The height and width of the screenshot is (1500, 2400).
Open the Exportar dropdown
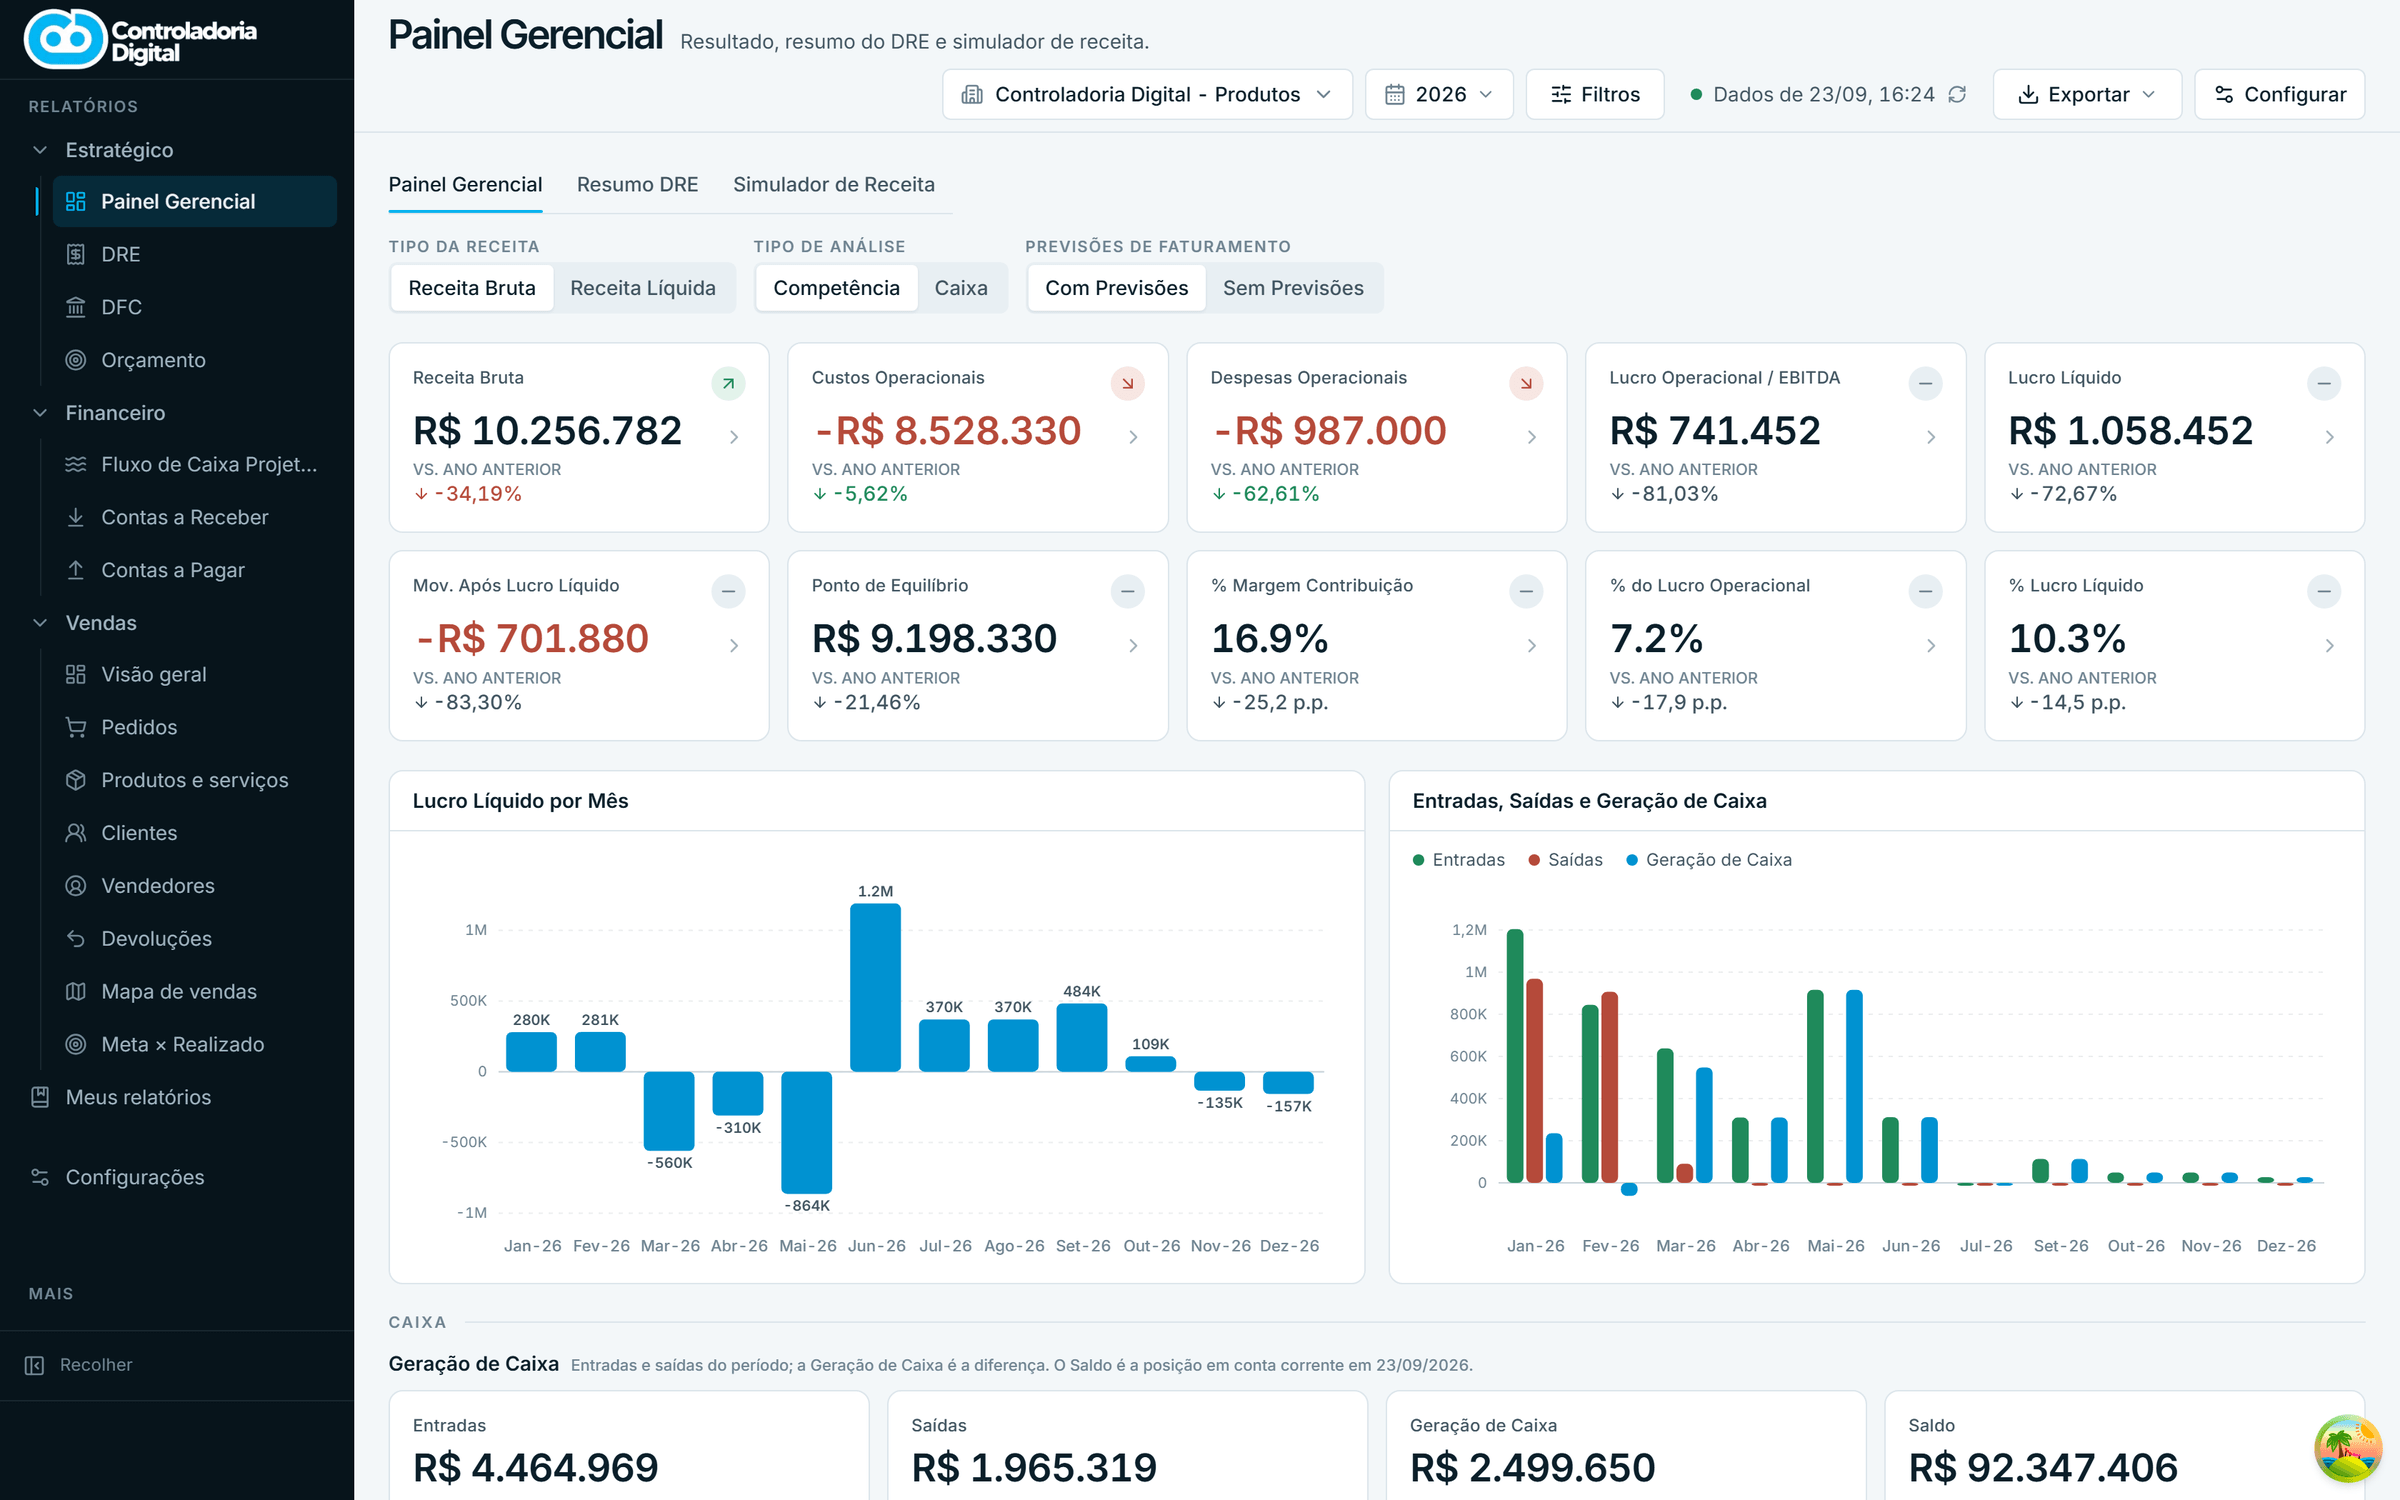tap(2087, 94)
